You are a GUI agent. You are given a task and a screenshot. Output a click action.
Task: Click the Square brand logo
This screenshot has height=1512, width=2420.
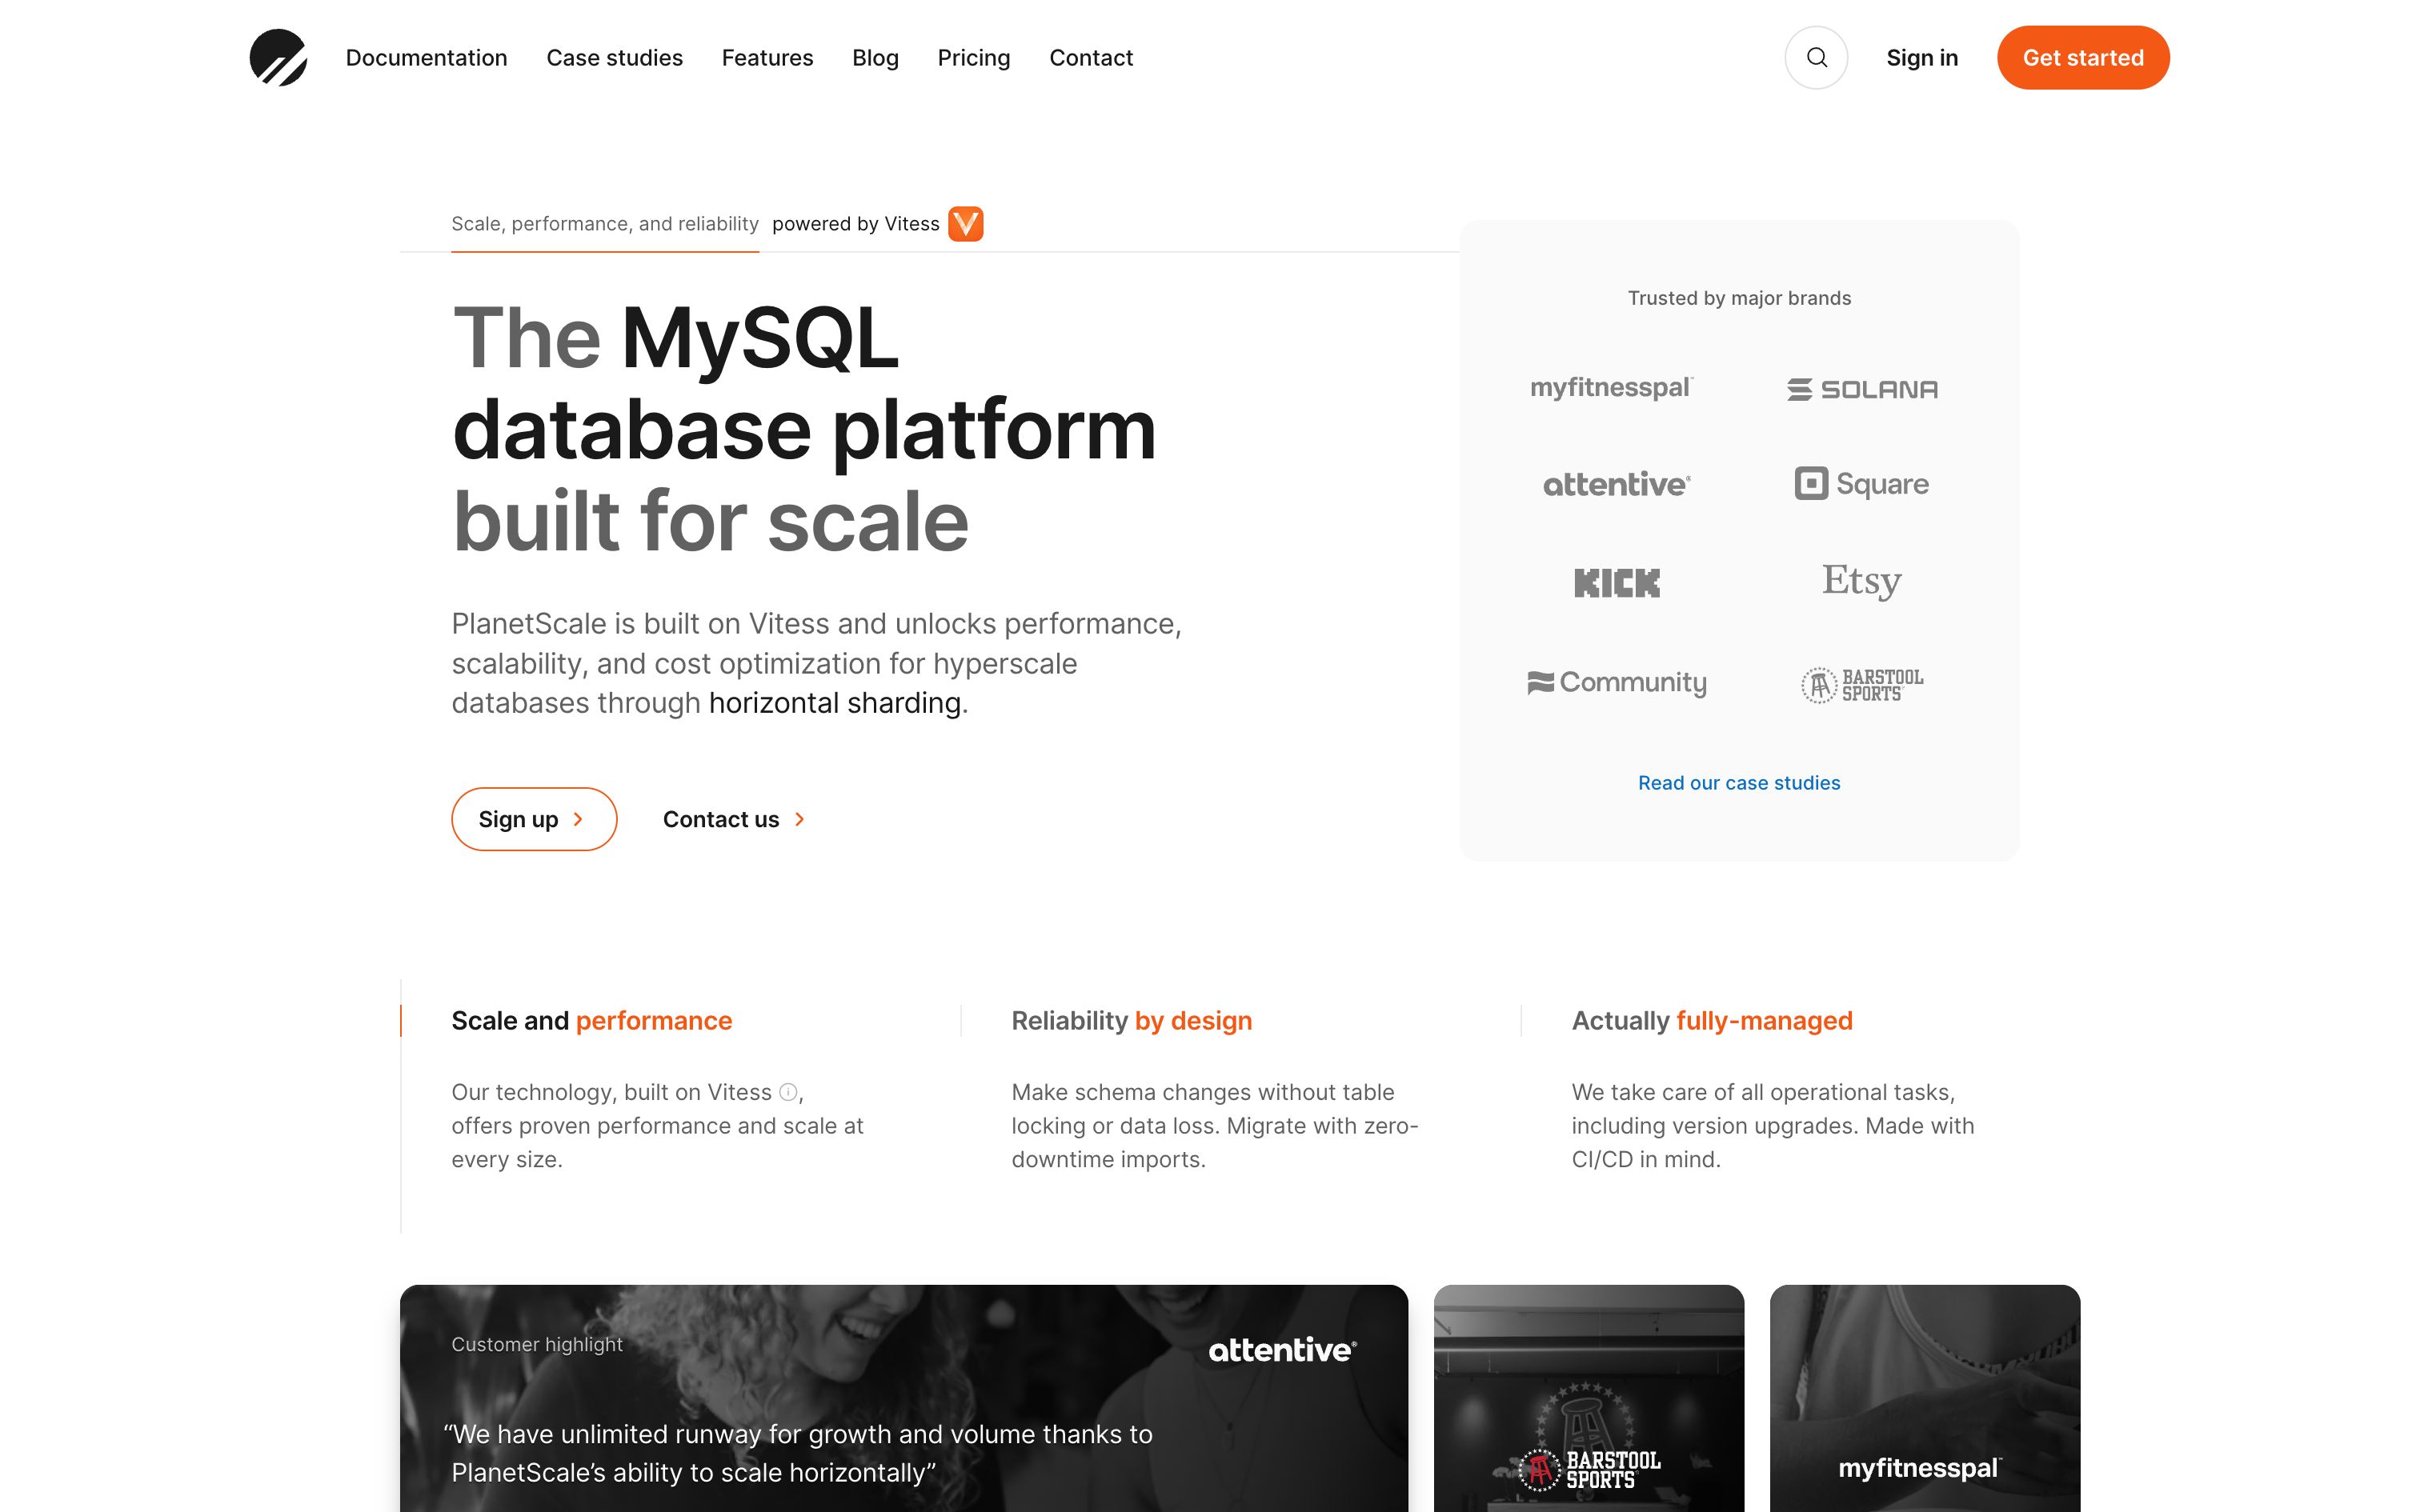point(1861,484)
